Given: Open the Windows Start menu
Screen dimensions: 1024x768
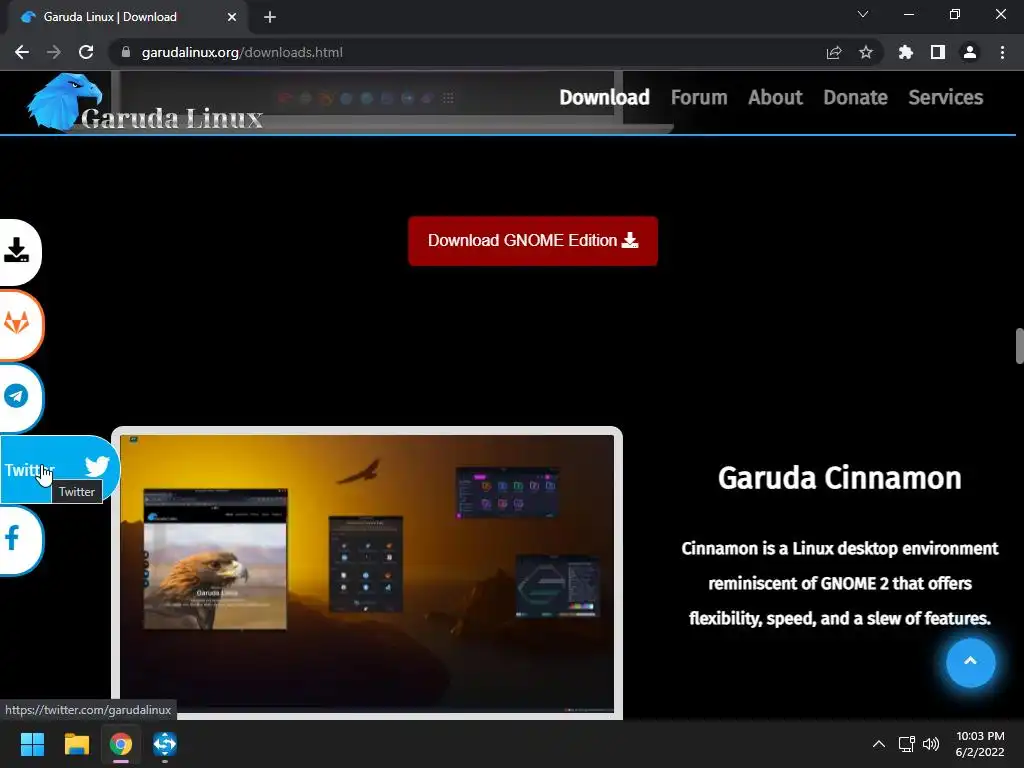Looking at the screenshot, I should coord(32,744).
